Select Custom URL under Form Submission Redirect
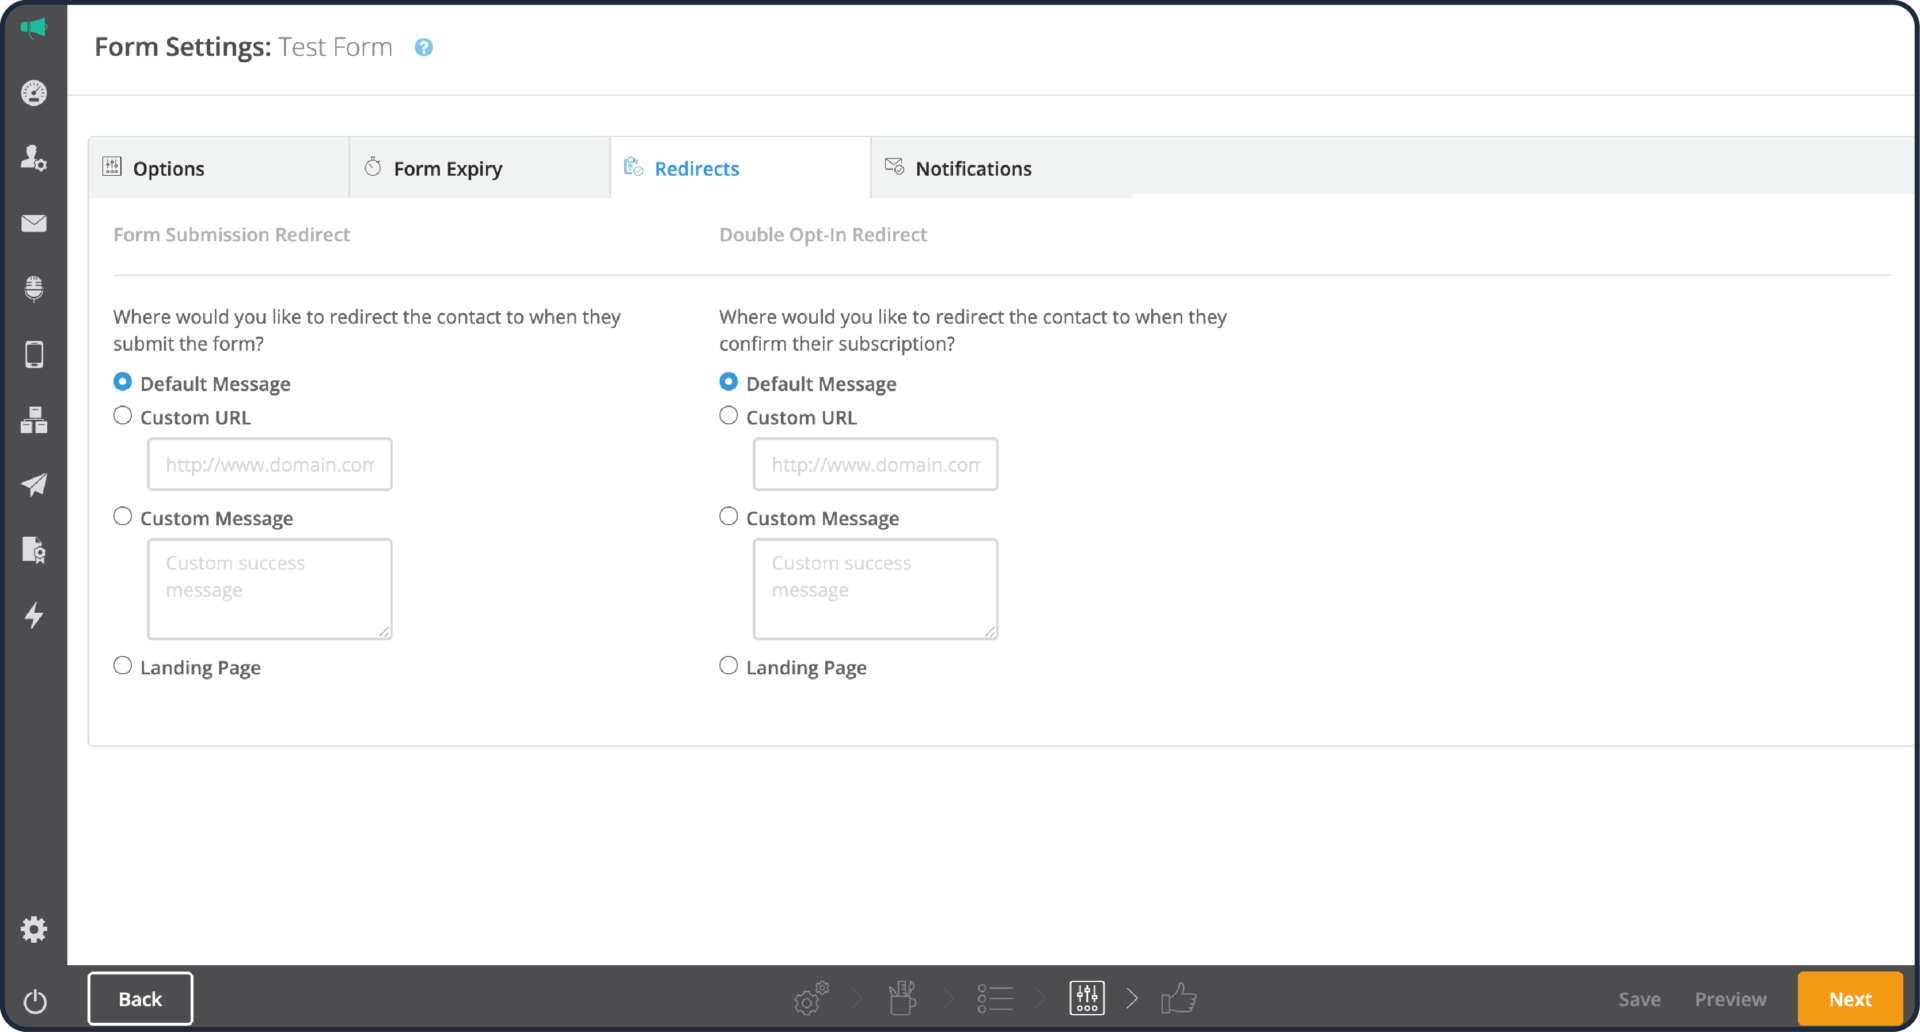This screenshot has width=1920, height=1032. [123, 415]
